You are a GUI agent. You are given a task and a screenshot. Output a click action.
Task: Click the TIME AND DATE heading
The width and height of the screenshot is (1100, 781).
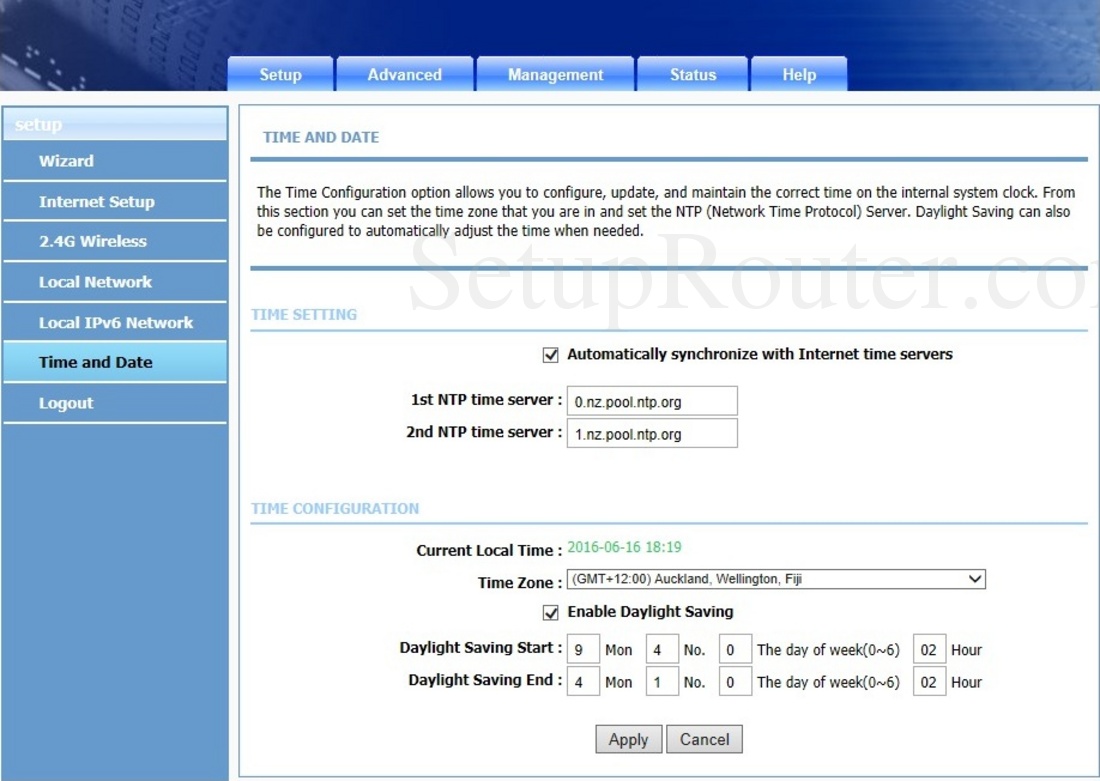click(x=321, y=138)
